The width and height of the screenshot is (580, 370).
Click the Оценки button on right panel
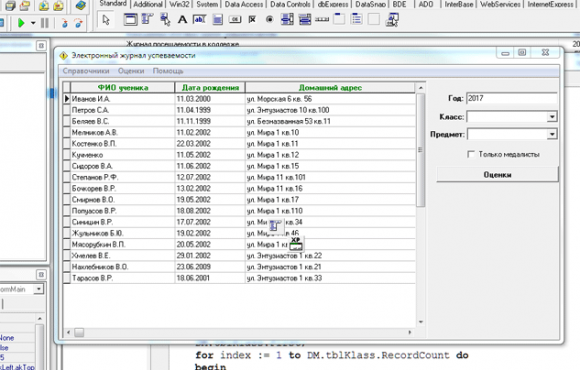click(x=497, y=175)
